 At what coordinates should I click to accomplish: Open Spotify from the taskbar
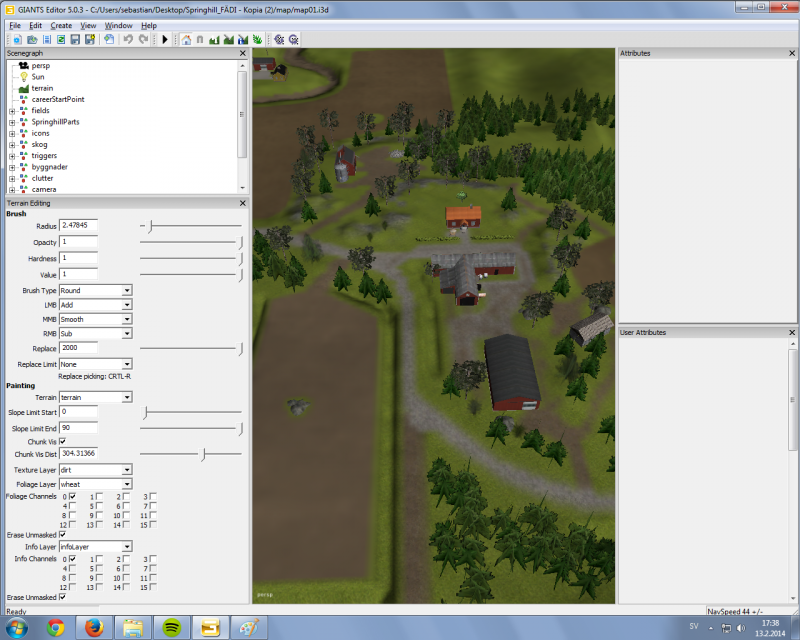click(x=172, y=627)
